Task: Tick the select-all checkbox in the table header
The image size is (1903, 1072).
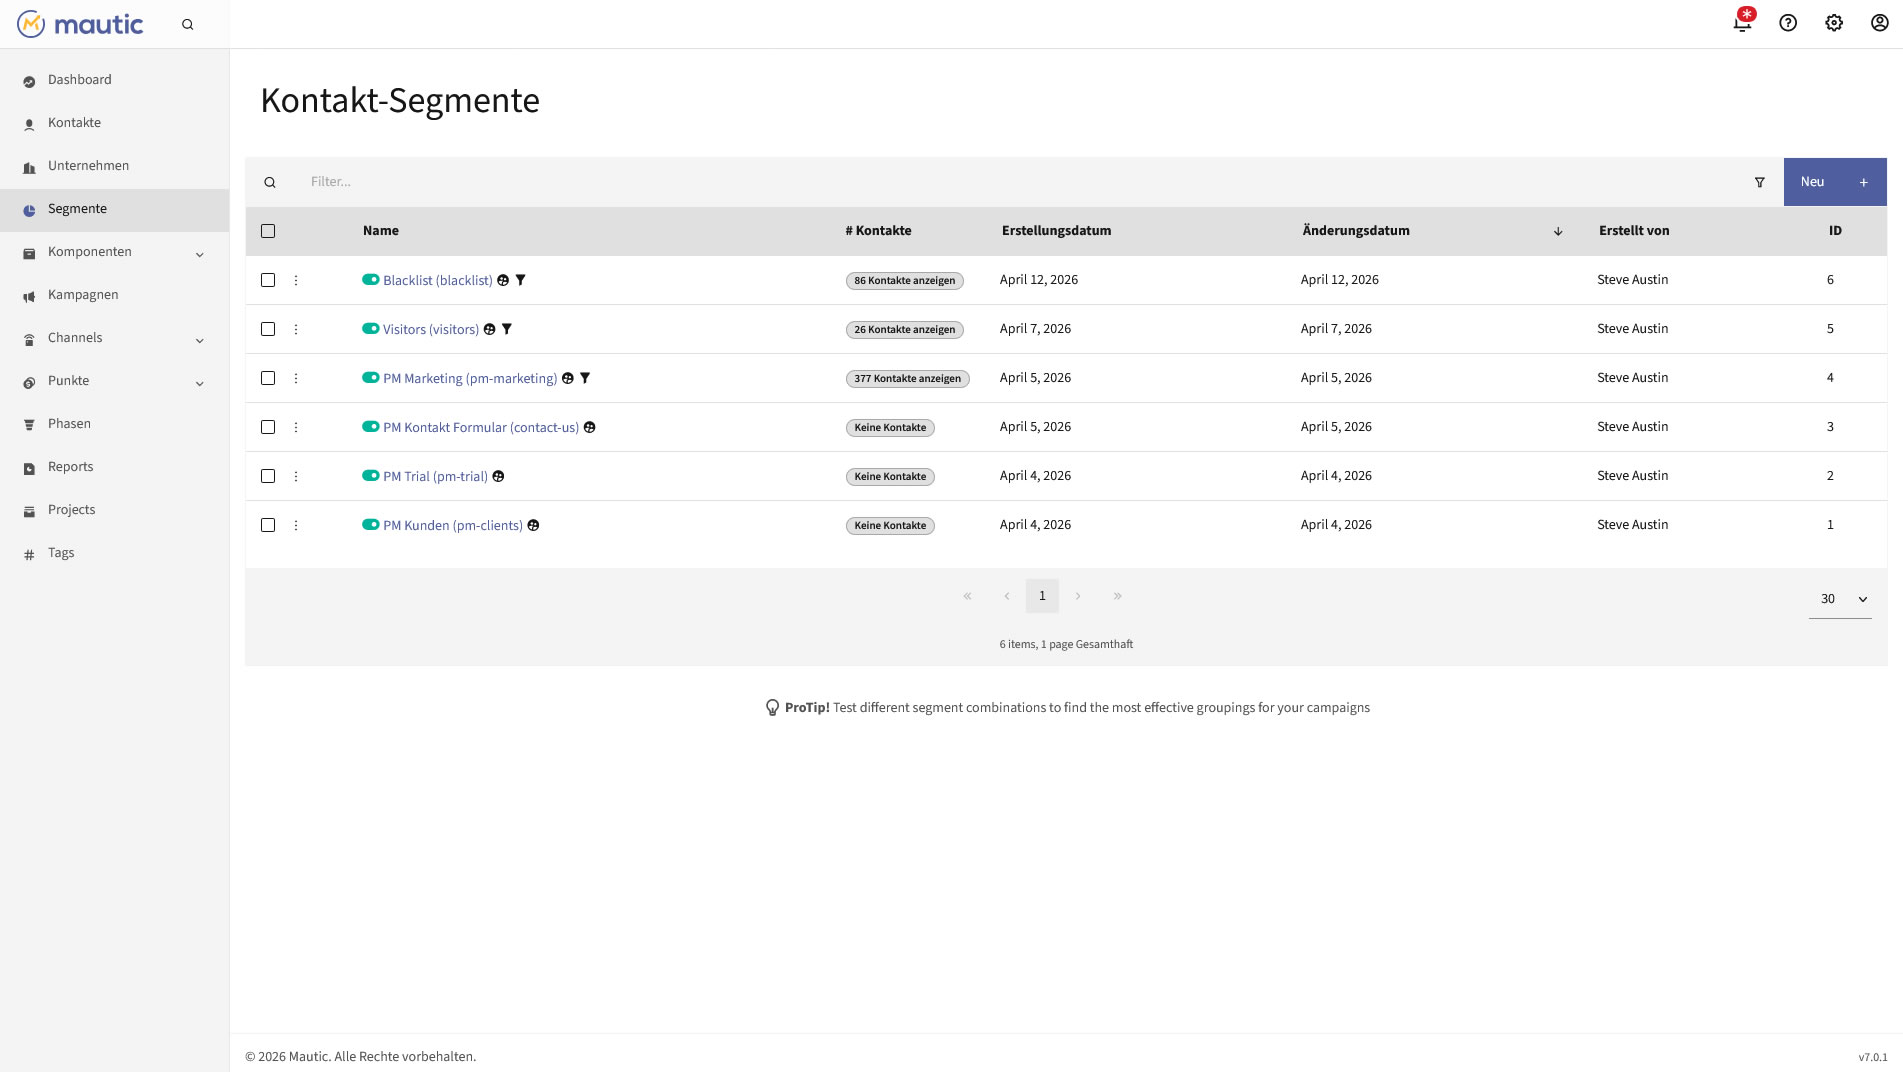Action: click(268, 231)
